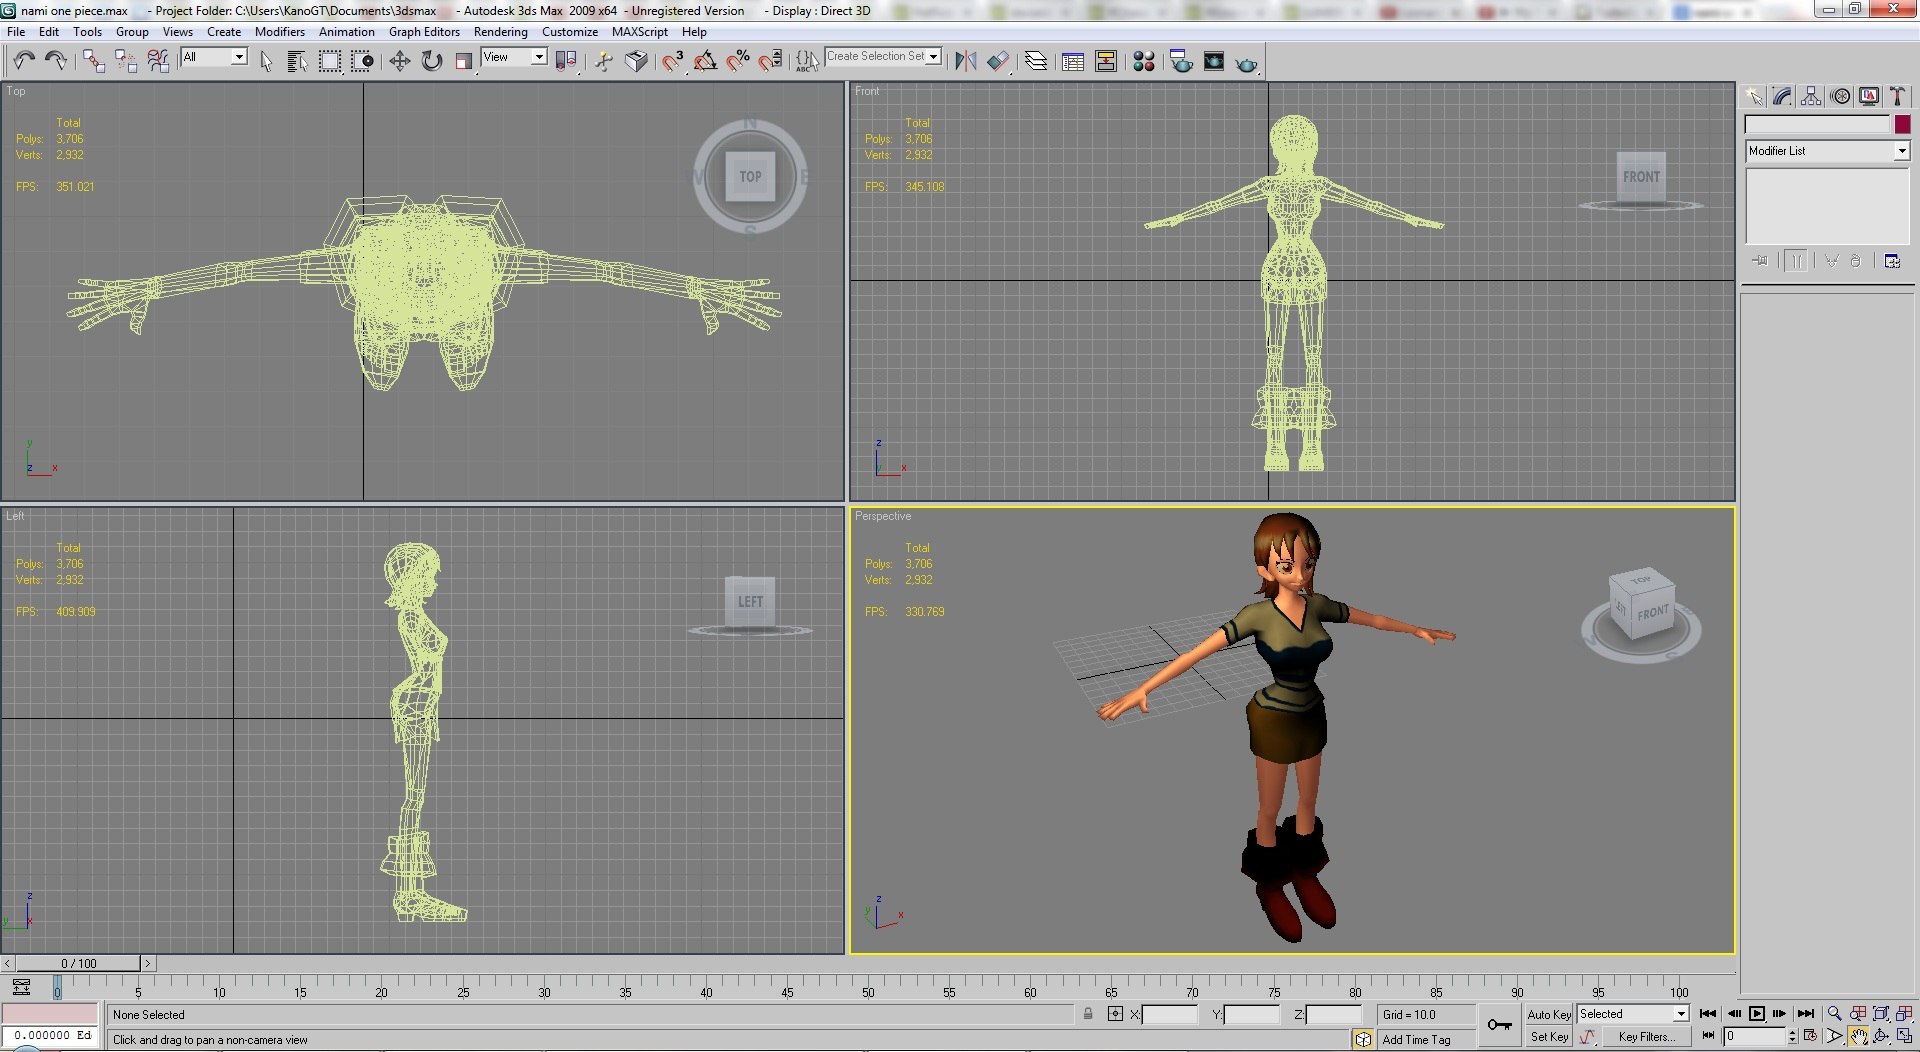Viewport: 1920px width, 1052px height.
Task: Click the Bind to Space Warp tool
Action: [158, 62]
